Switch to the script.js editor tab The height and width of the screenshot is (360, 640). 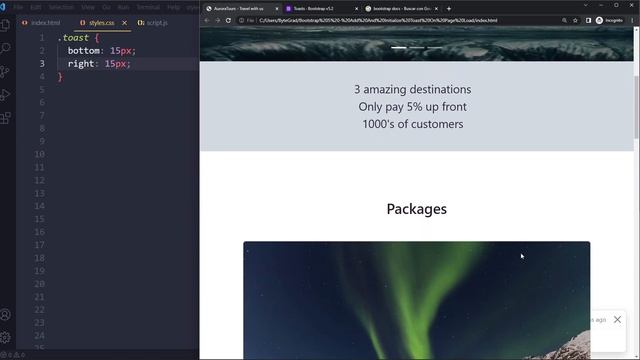click(x=153, y=23)
